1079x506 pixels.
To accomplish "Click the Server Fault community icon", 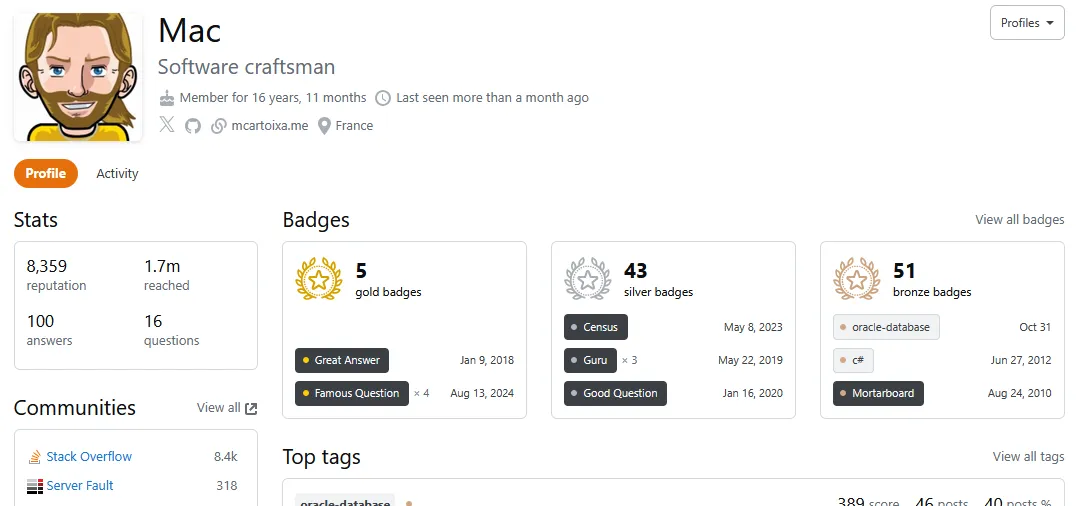I will (35, 486).
